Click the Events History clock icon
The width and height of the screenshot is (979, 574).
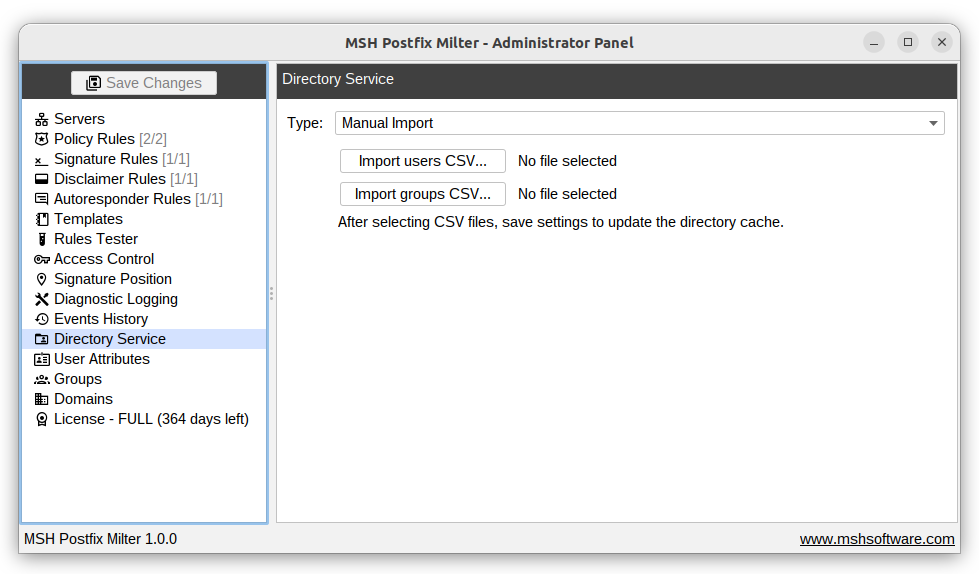click(41, 319)
